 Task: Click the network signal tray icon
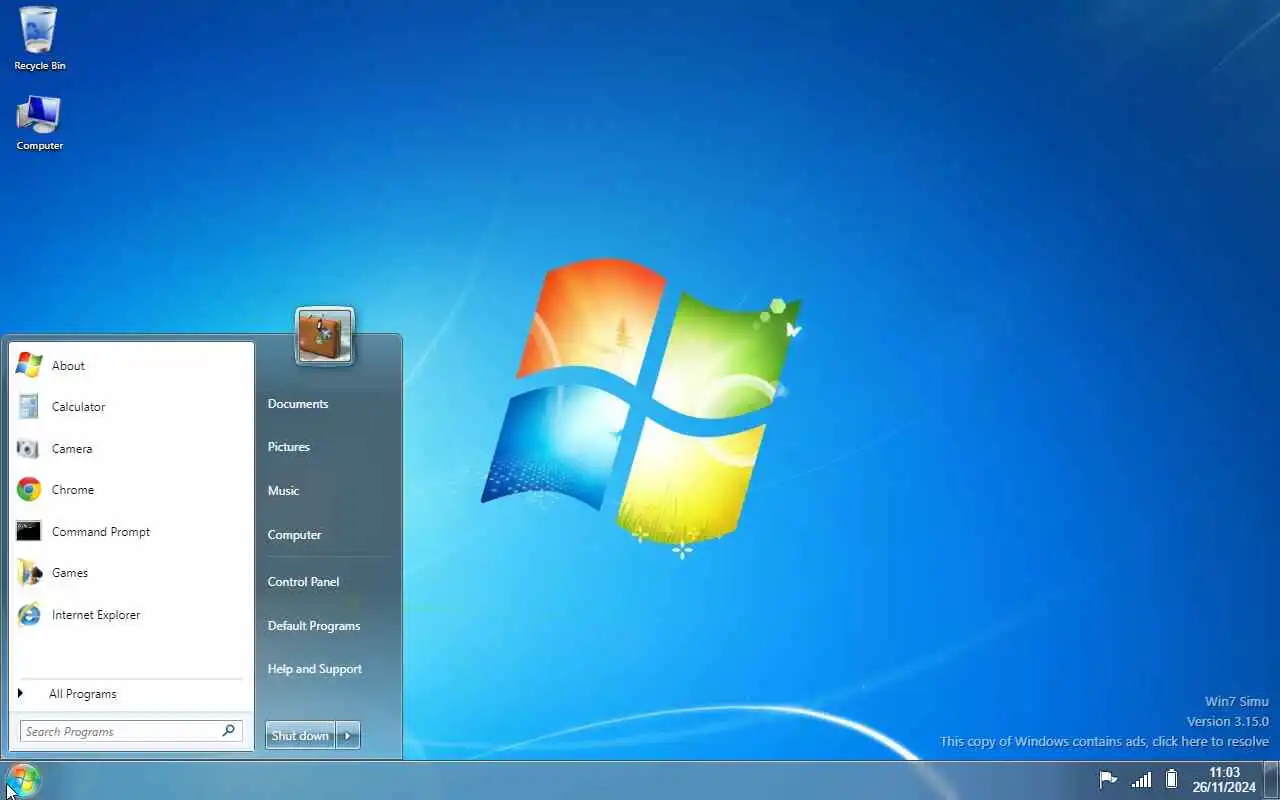[1141, 780]
